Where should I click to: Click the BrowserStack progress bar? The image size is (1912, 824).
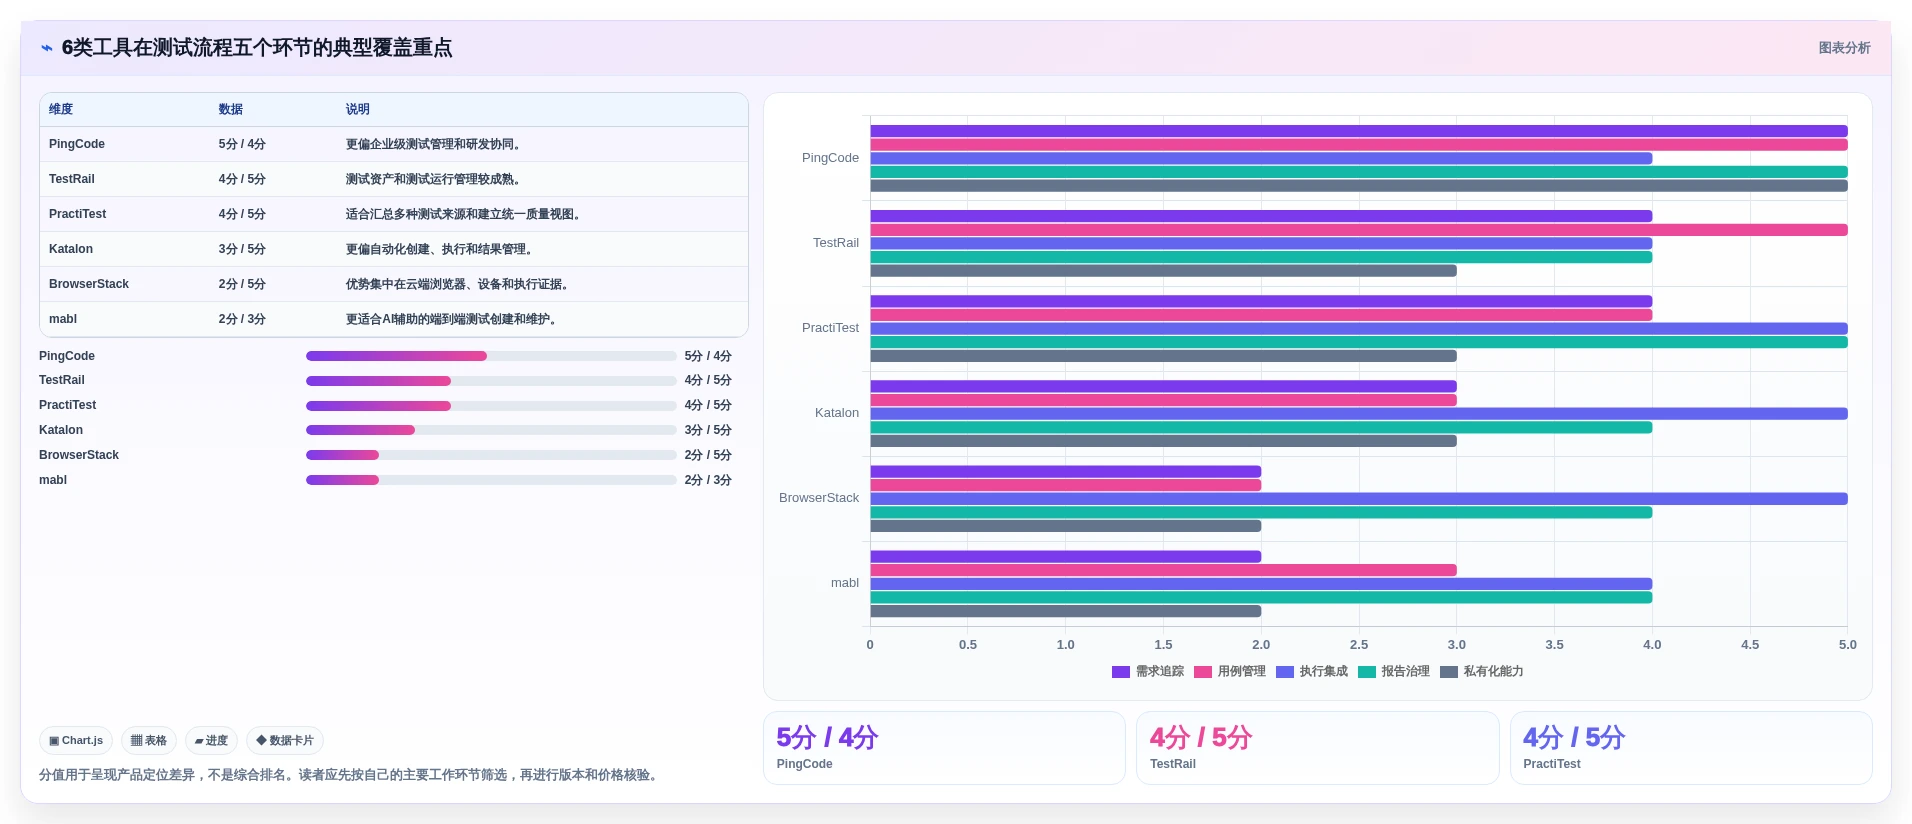pos(491,455)
